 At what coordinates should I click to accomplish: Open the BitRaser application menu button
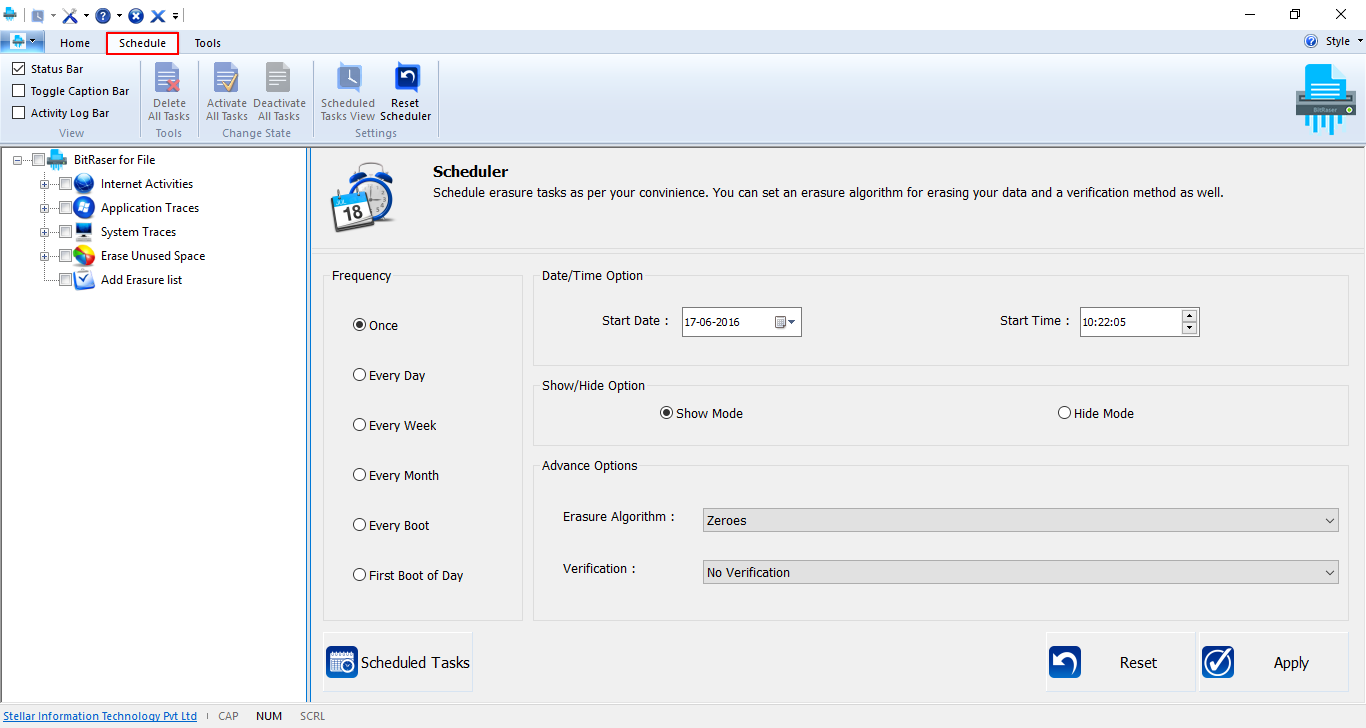click(x=23, y=42)
